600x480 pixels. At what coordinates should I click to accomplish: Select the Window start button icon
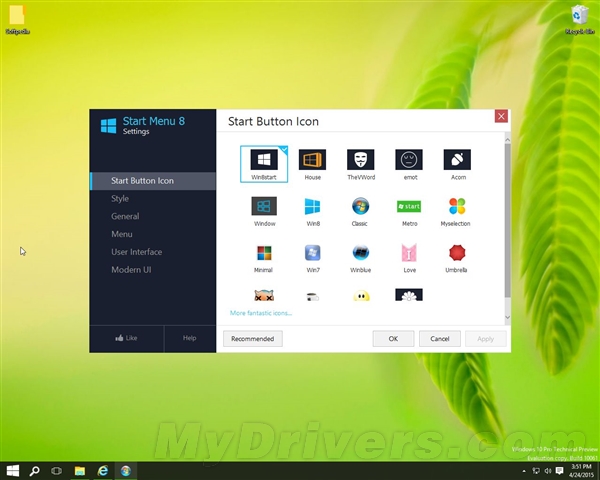[264, 211]
